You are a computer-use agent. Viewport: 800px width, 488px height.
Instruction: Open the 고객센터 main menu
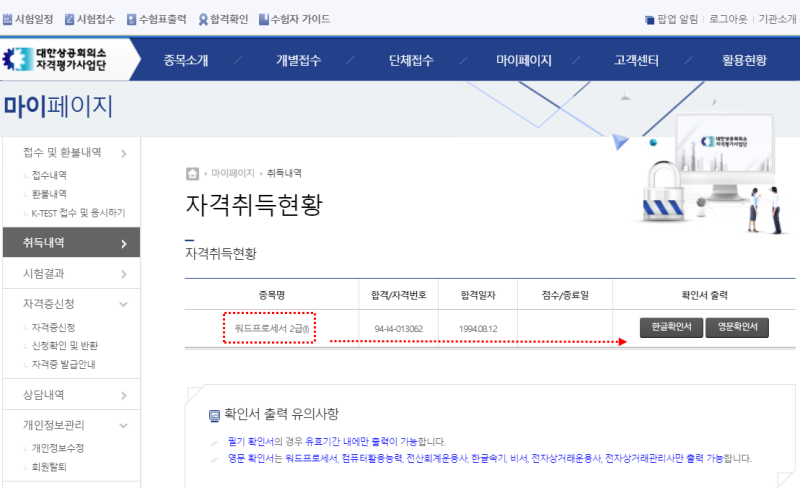pyautogui.click(x=636, y=60)
